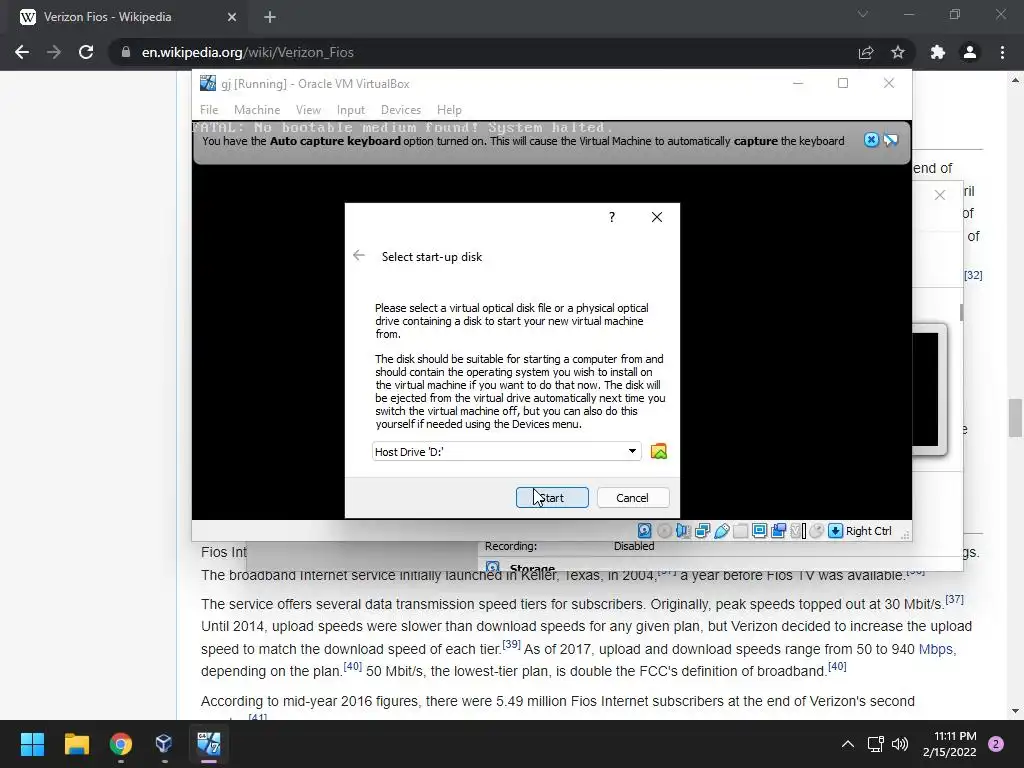
Task: Open the Host Drive 'D:' dropdown
Action: [x=507, y=451]
